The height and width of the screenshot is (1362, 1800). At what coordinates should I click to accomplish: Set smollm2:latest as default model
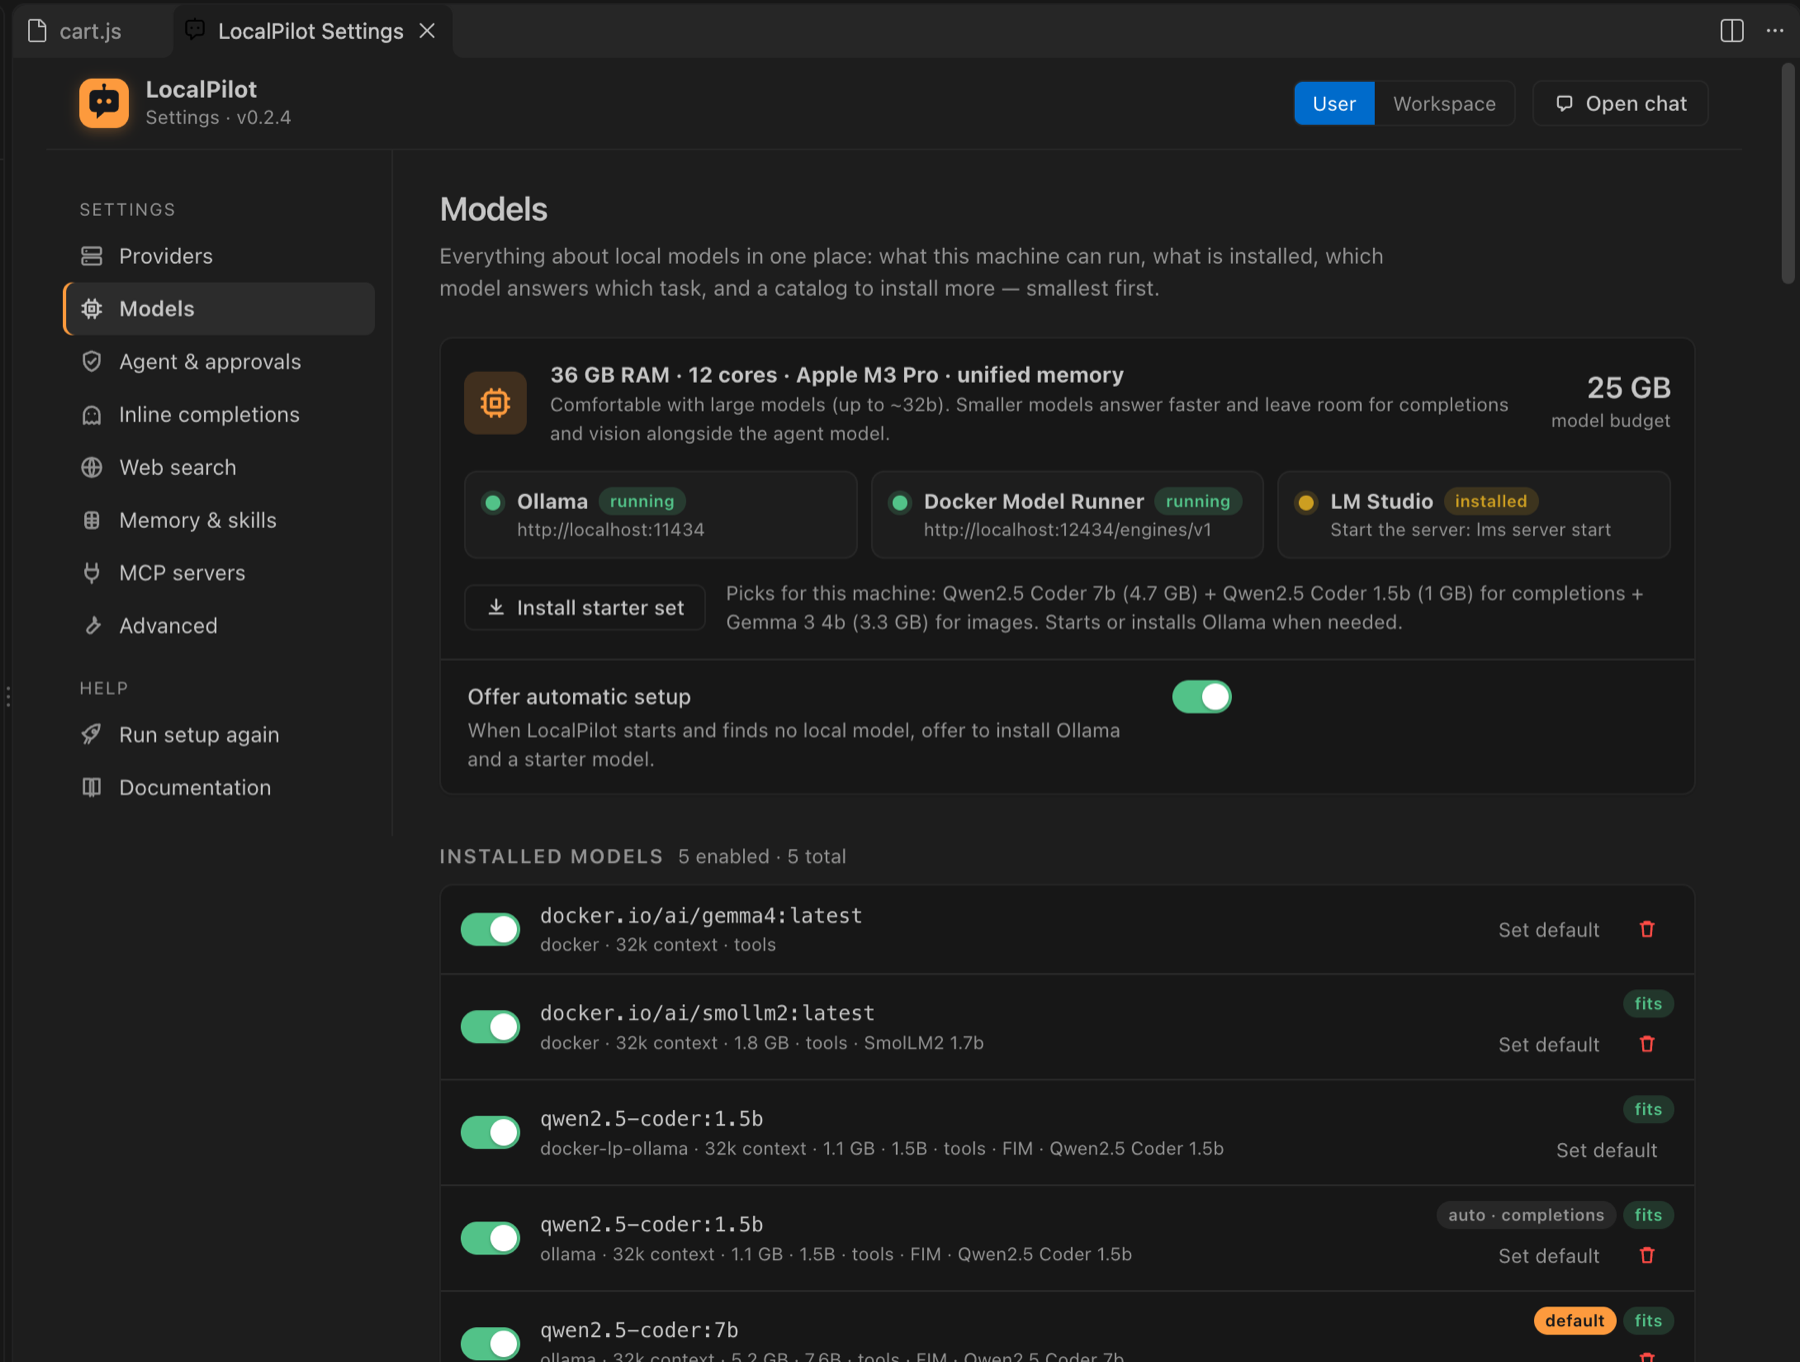(x=1549, y=1045)
